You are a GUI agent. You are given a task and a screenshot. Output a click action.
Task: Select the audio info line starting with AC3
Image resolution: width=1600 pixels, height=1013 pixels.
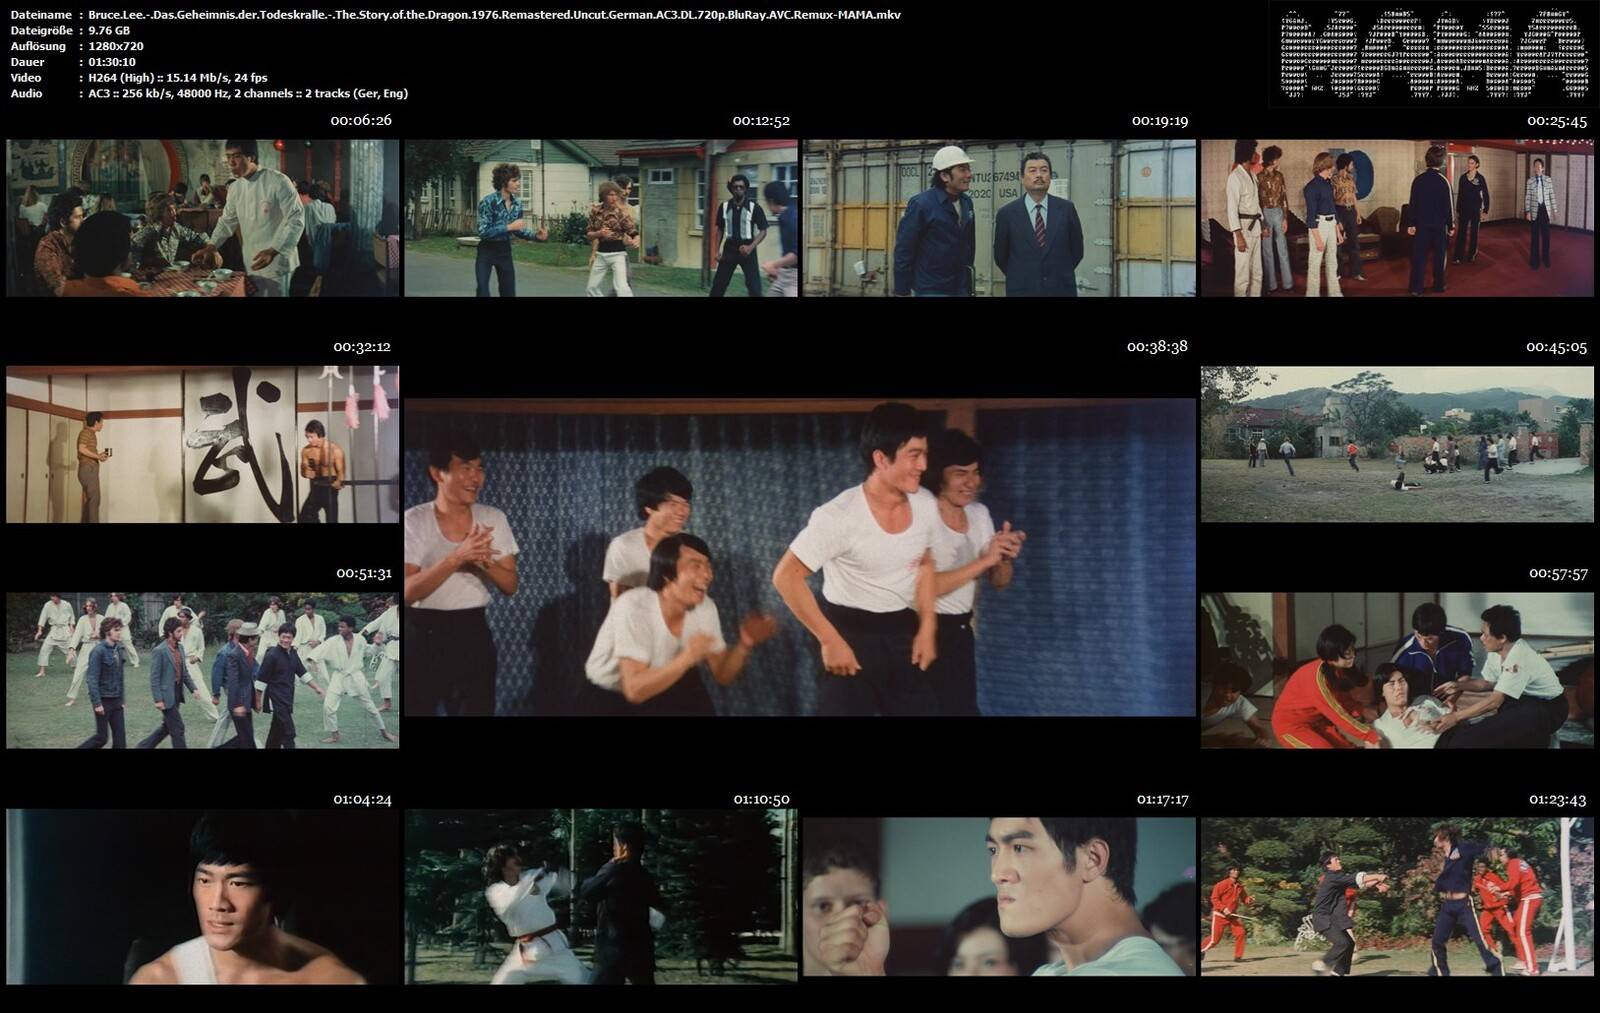(248, 93)
